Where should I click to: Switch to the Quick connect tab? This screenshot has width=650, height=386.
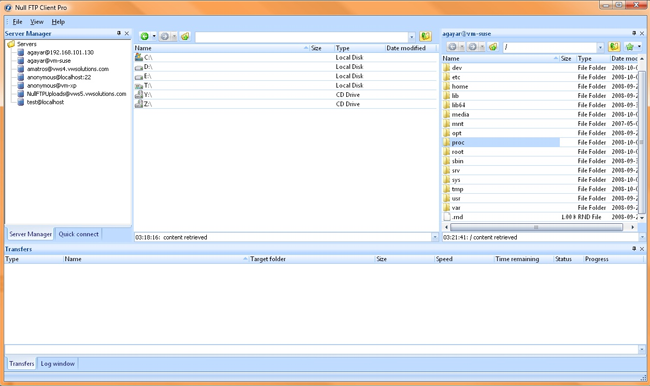tap(78, 234)
